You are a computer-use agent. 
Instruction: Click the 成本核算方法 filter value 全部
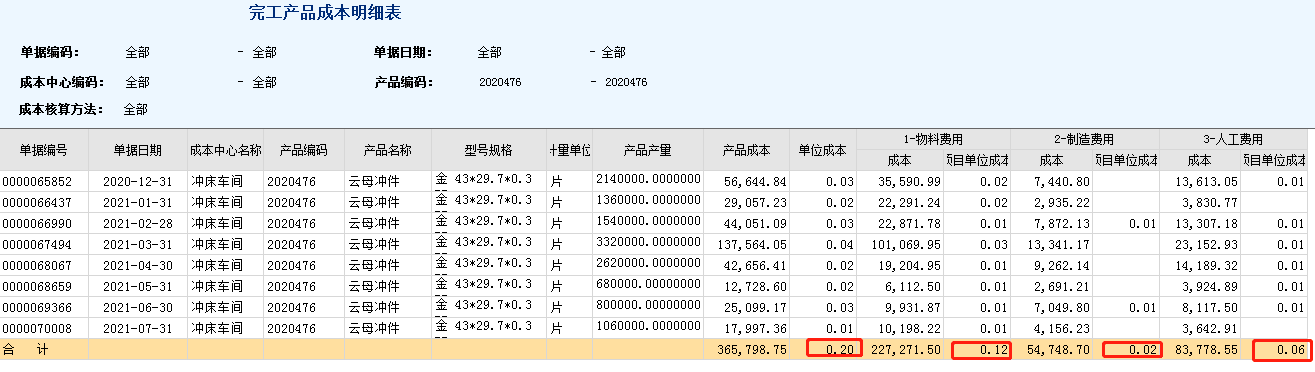[136, 109]
